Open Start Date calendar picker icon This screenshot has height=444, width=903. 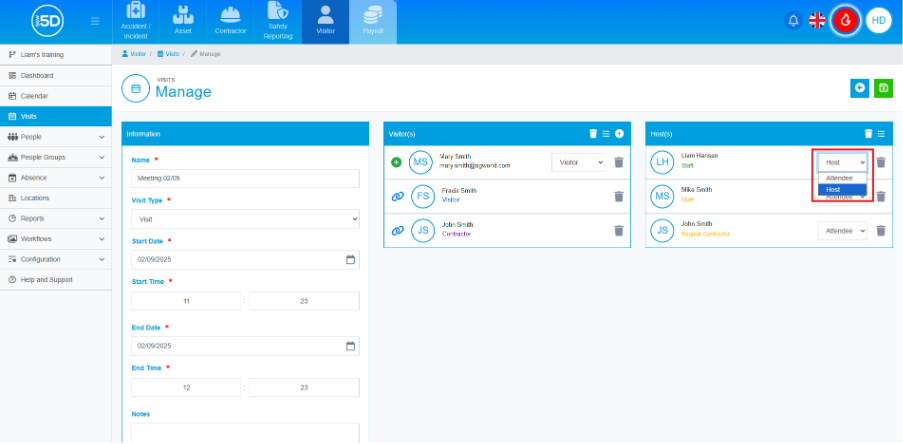pyautogui.click(x=350, y=260)
